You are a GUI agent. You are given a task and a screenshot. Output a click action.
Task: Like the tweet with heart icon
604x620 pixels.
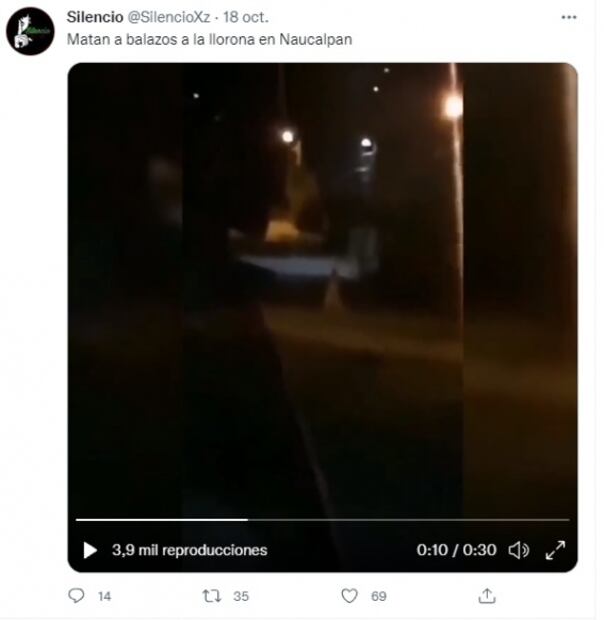coord(349,596)
